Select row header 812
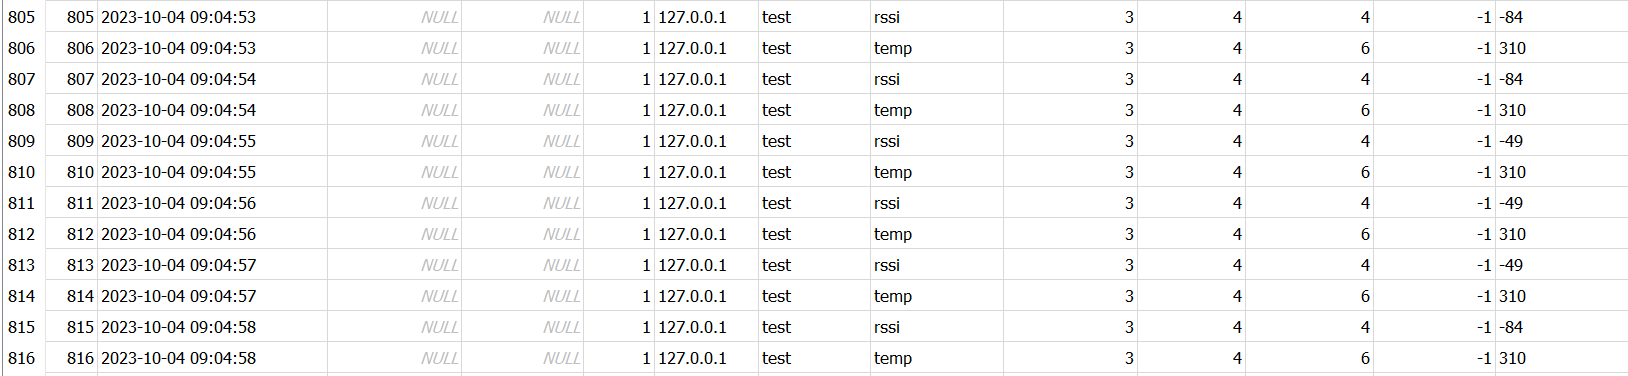 [22, 234]
